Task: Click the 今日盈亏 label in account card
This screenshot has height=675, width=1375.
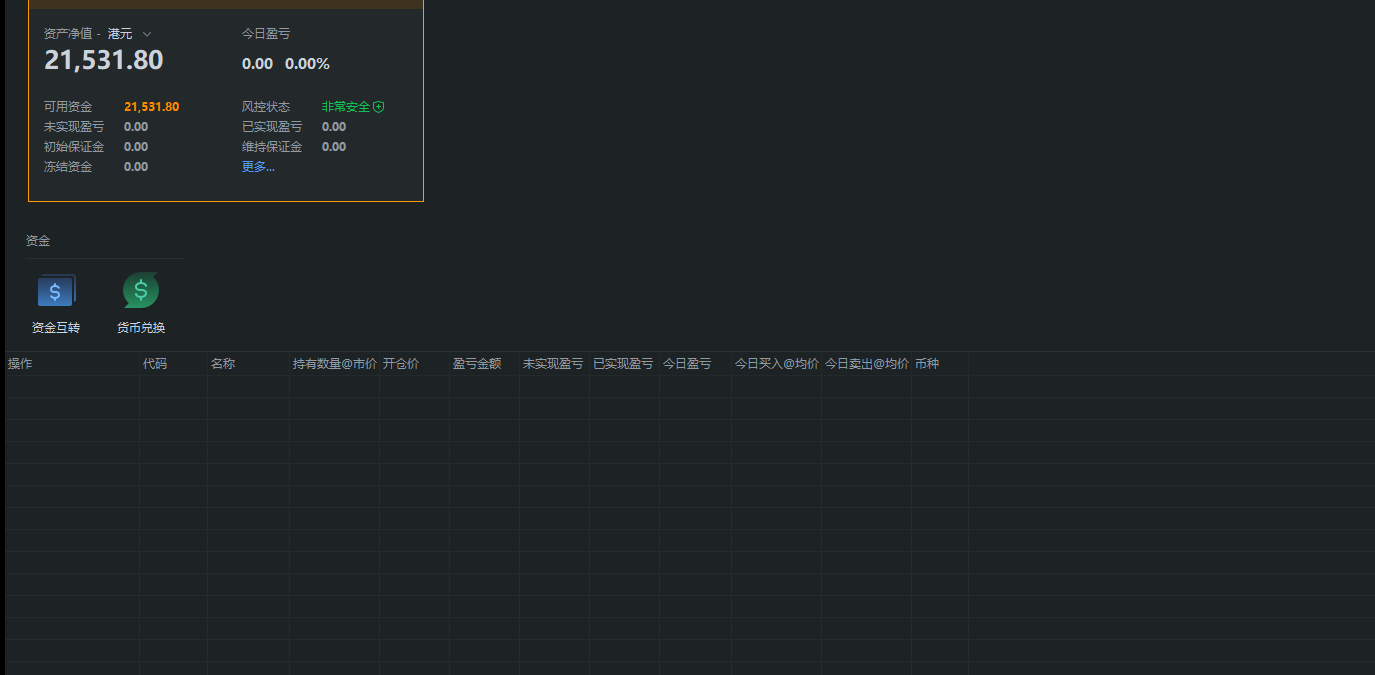Action: click(266, 34)
